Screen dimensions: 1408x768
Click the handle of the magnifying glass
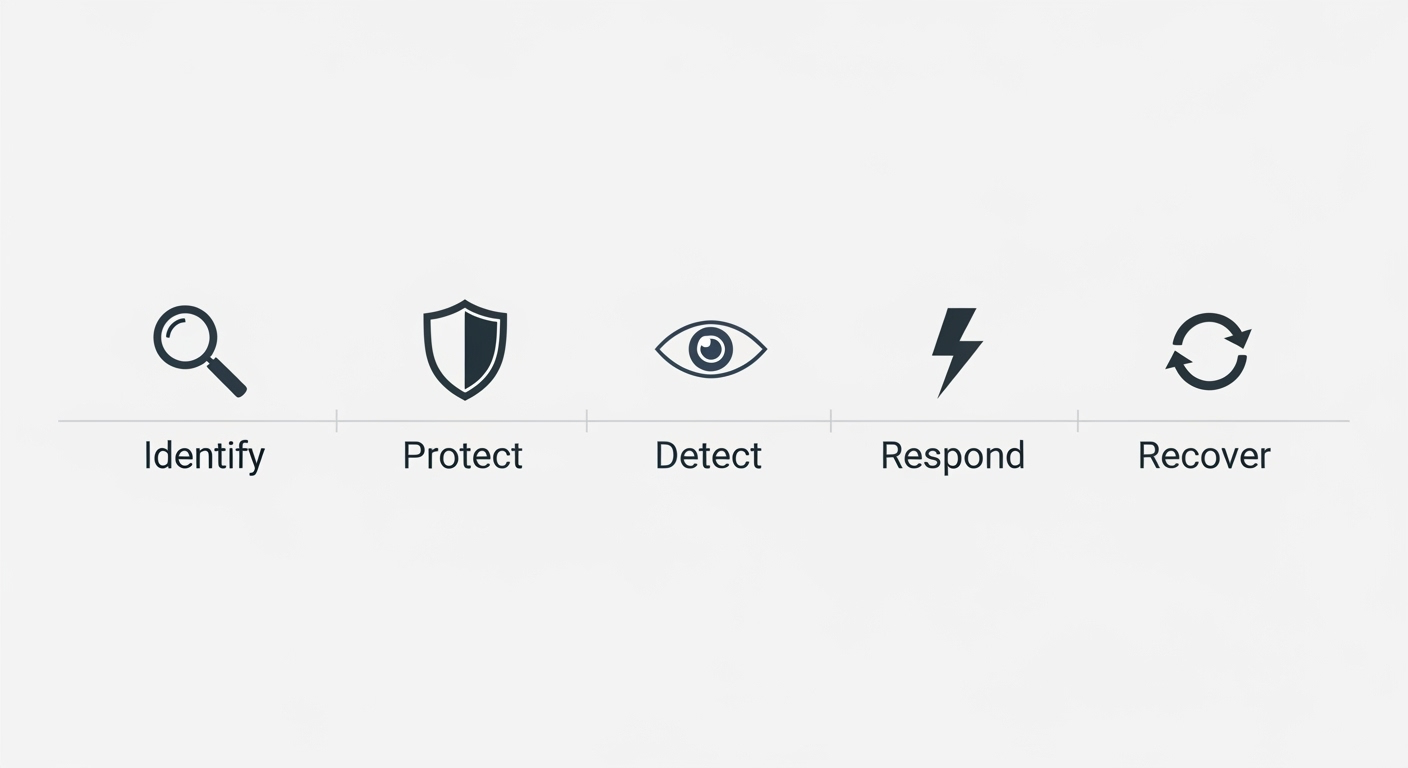(227, 378)
